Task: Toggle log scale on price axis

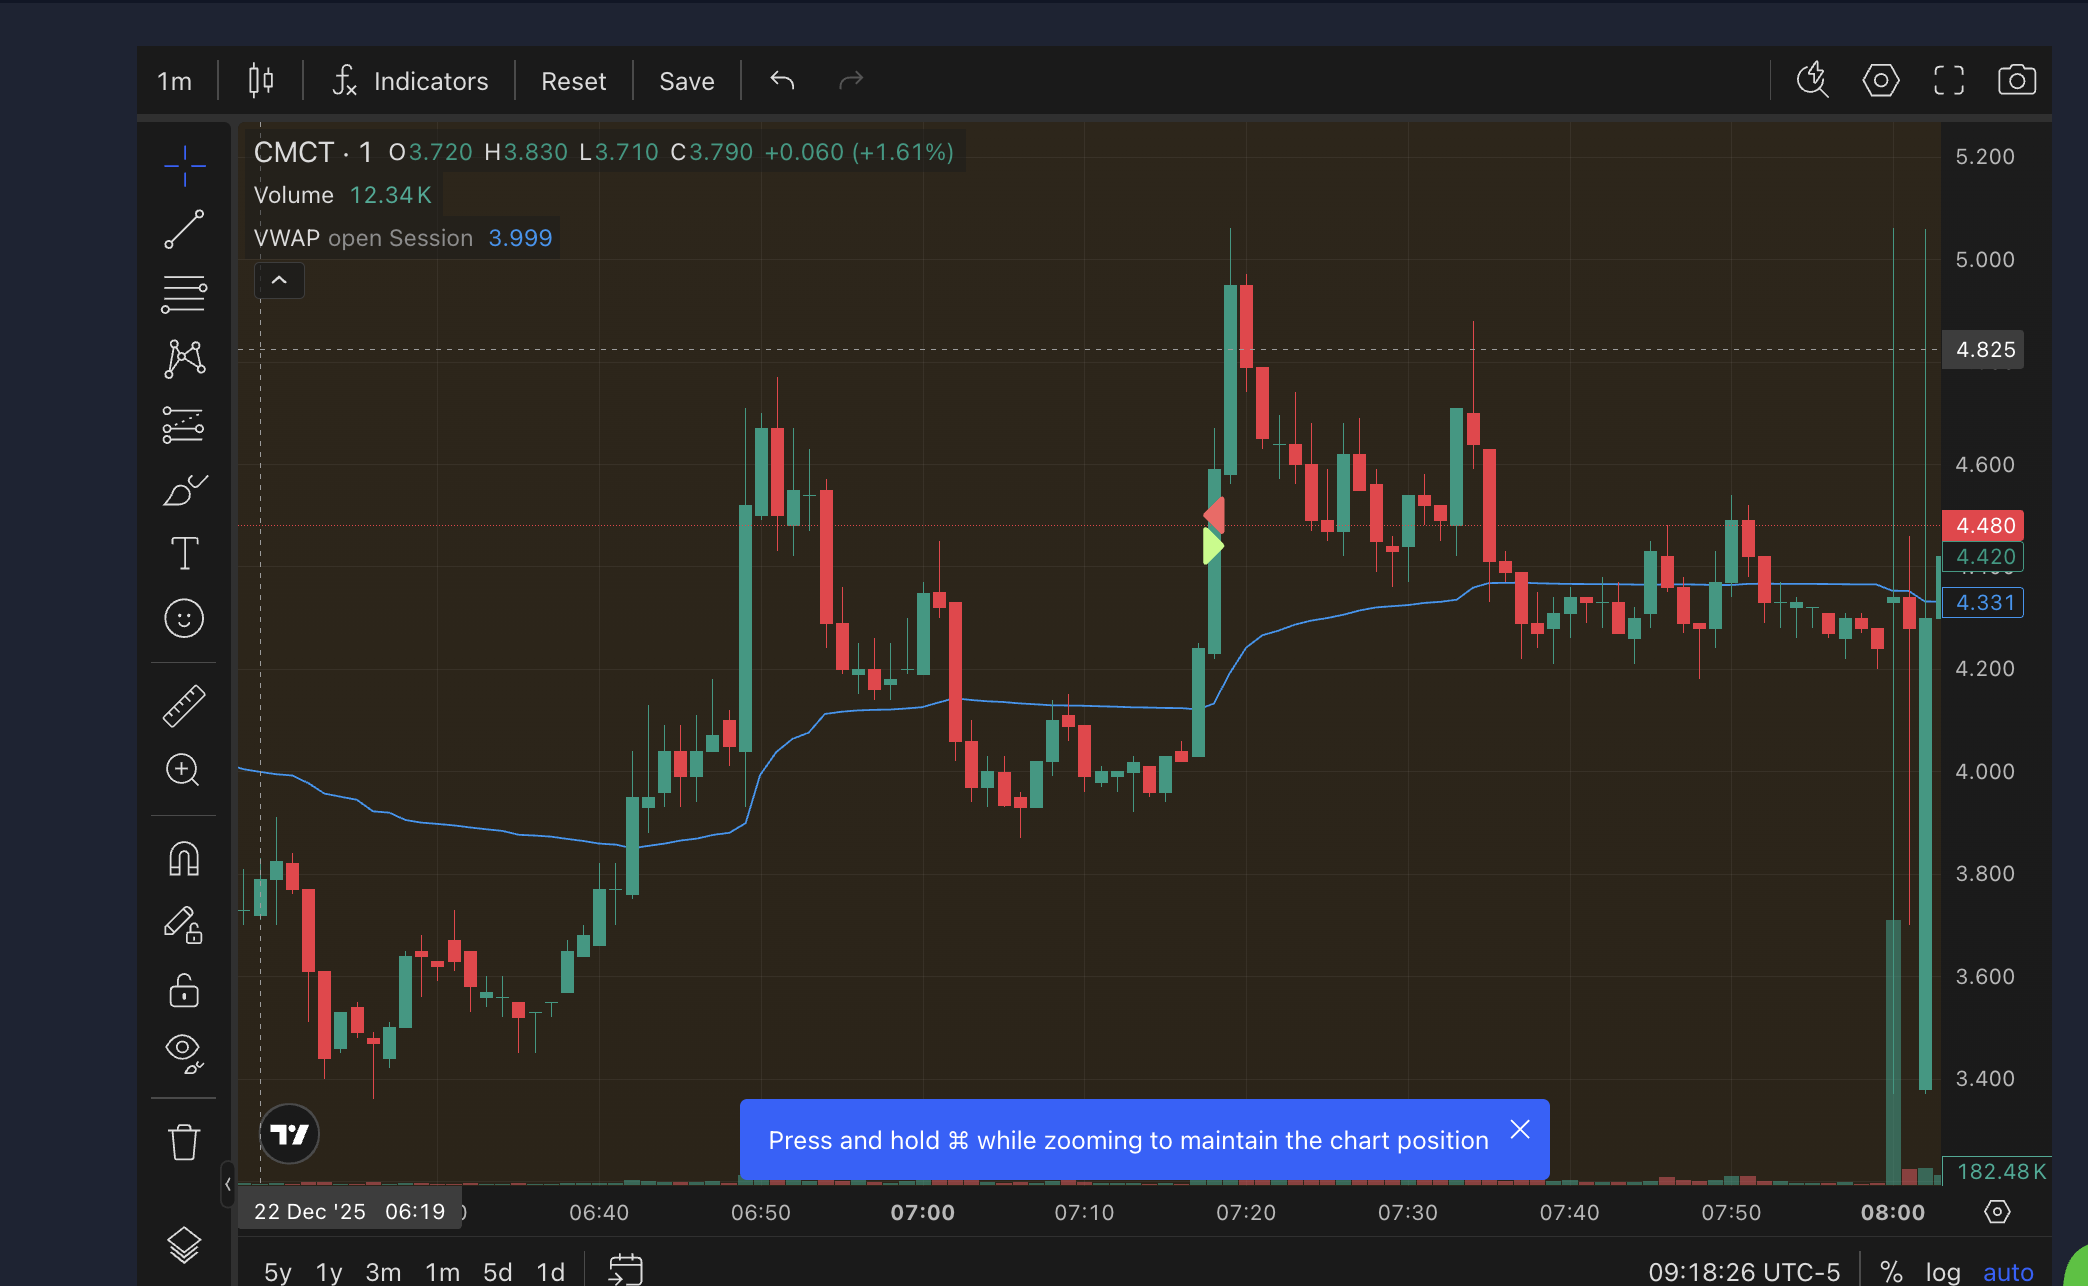Action: tap(1942, 1271)
